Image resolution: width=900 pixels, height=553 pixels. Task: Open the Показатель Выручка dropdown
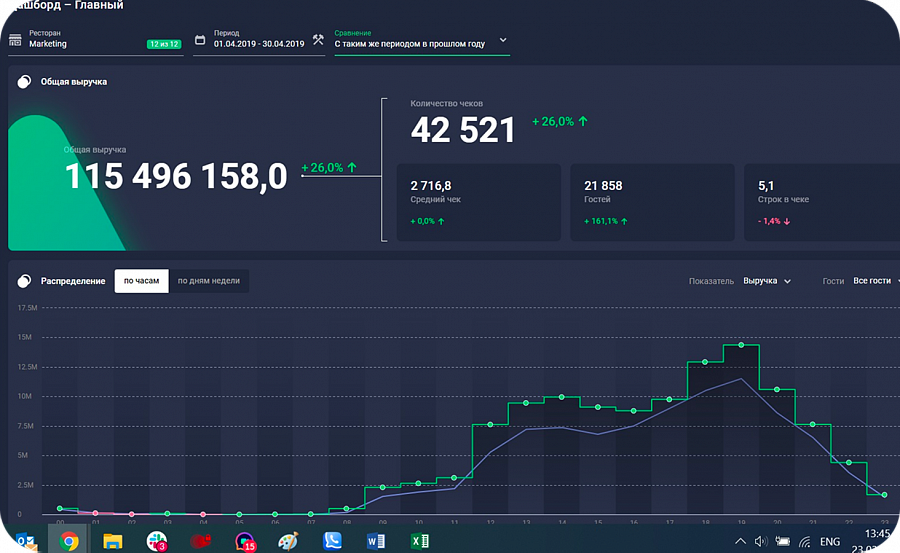coord(767,281)
